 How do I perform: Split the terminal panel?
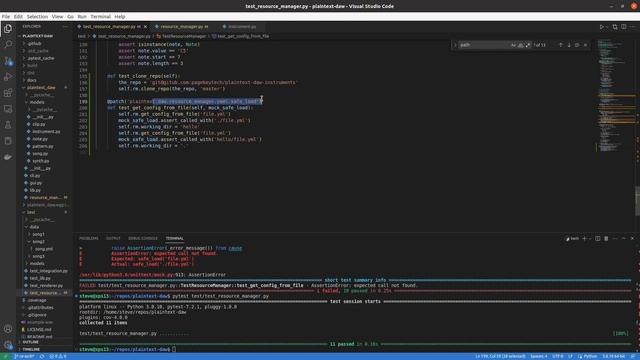click(x=598, y=238)
